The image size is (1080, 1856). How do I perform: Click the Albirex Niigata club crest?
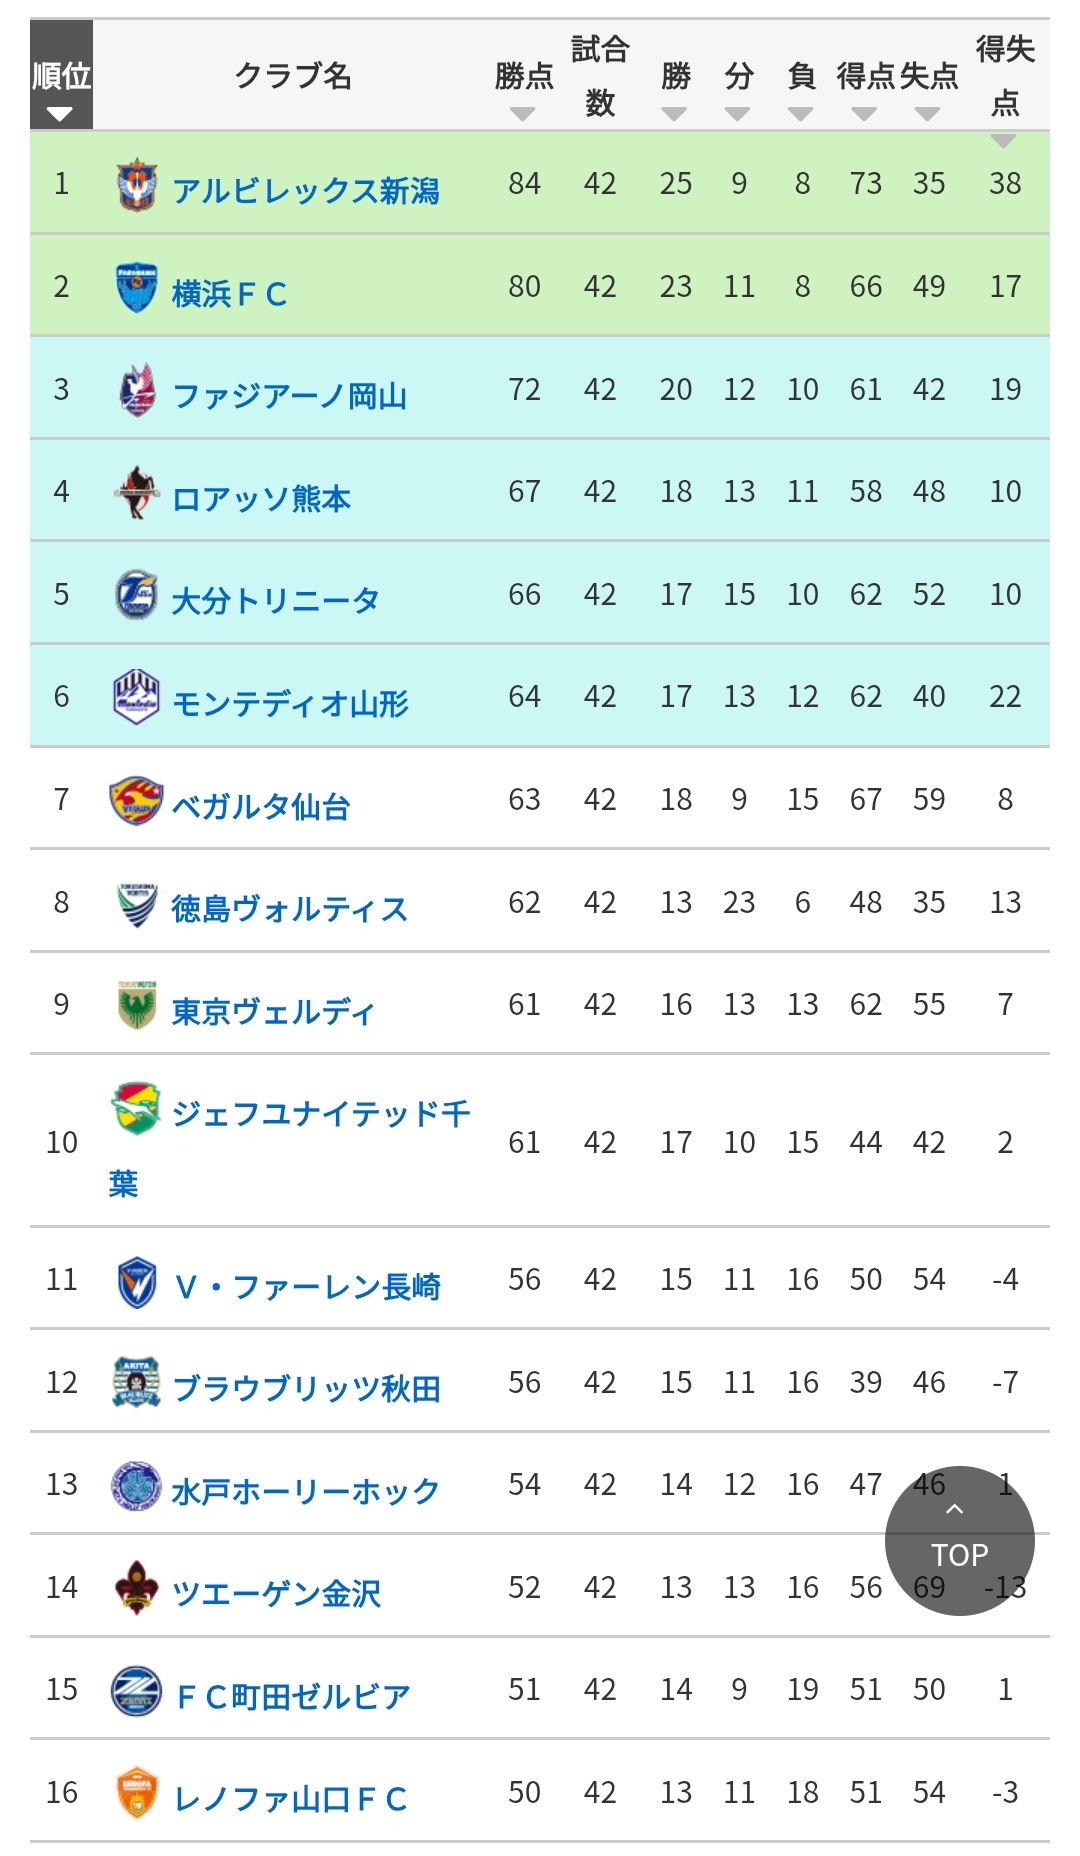(137, 185)
